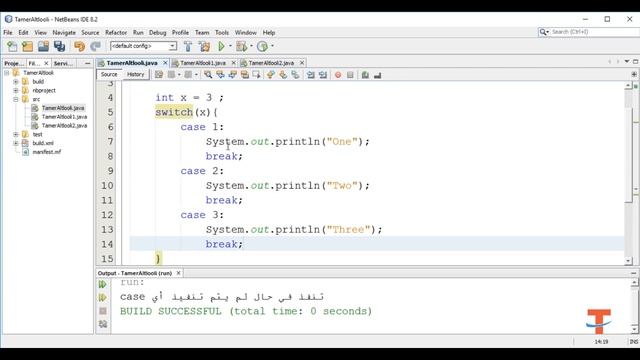Click the Open Project toolbar icon
Viewport: 640px width, 360px height.
(43, 46)
